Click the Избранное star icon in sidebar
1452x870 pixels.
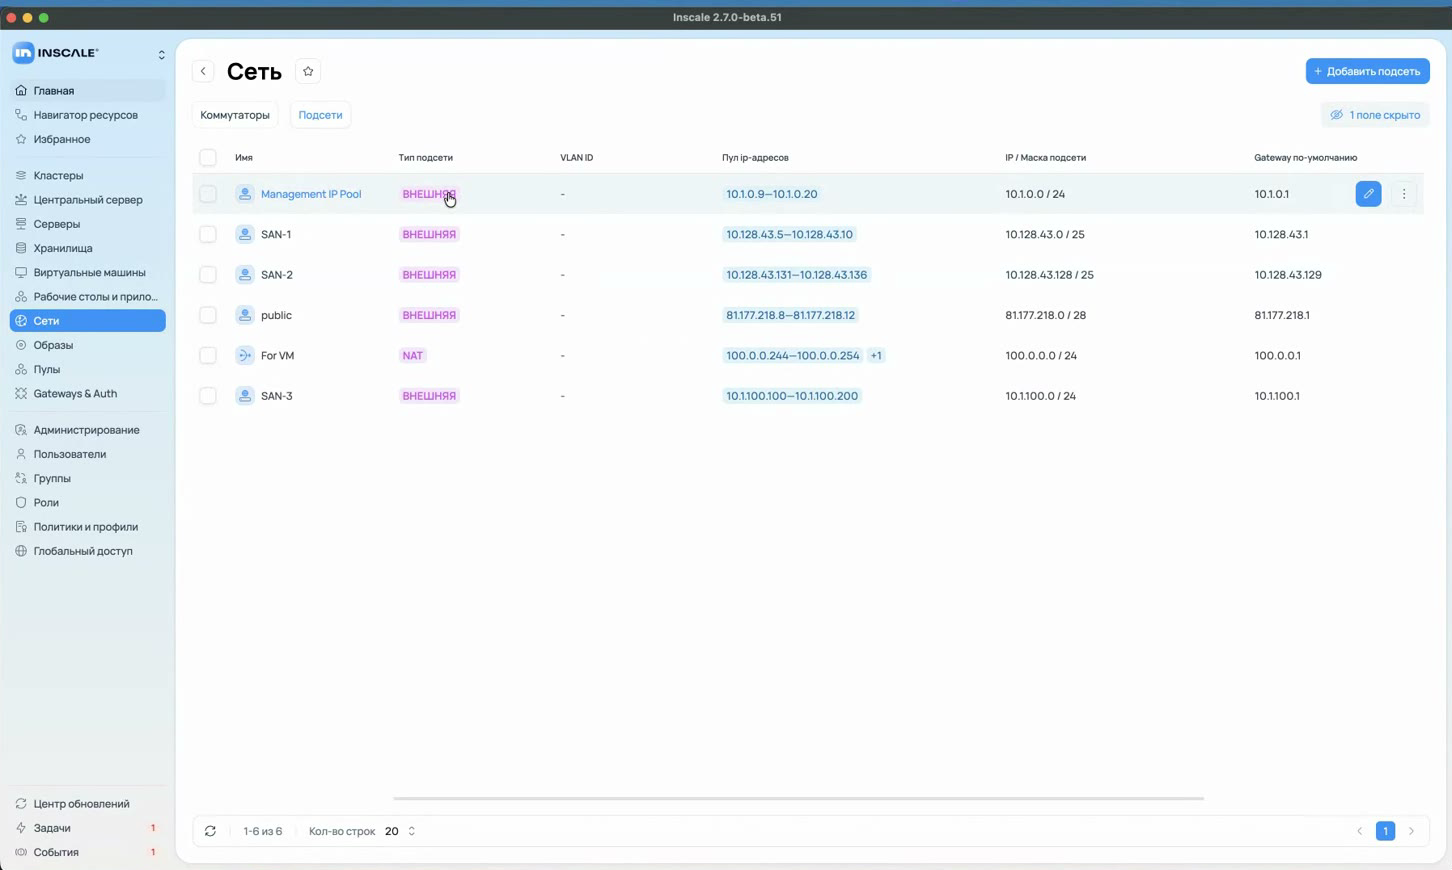click(x=21, y=139)
